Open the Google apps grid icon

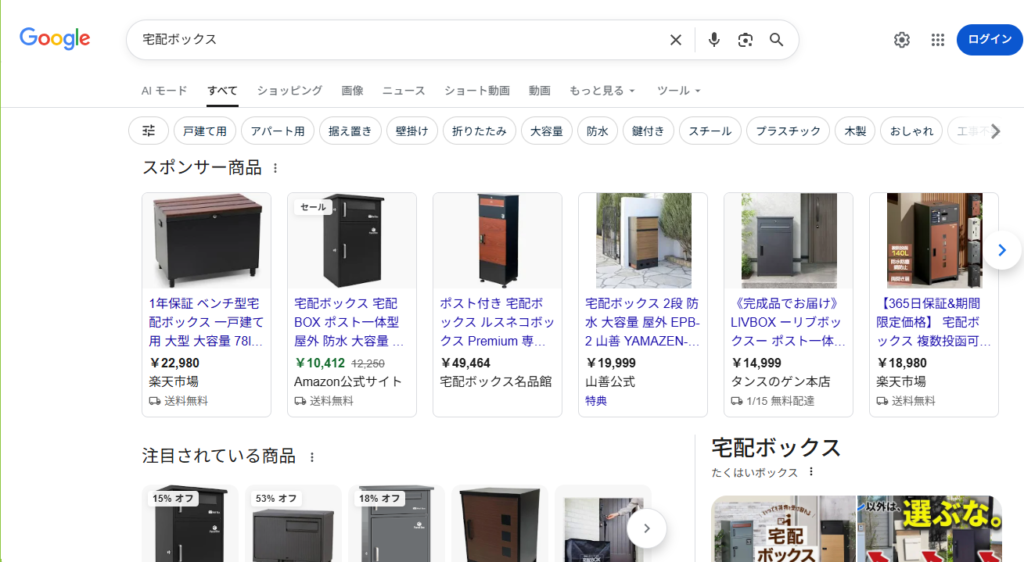[x=938, y=40]
